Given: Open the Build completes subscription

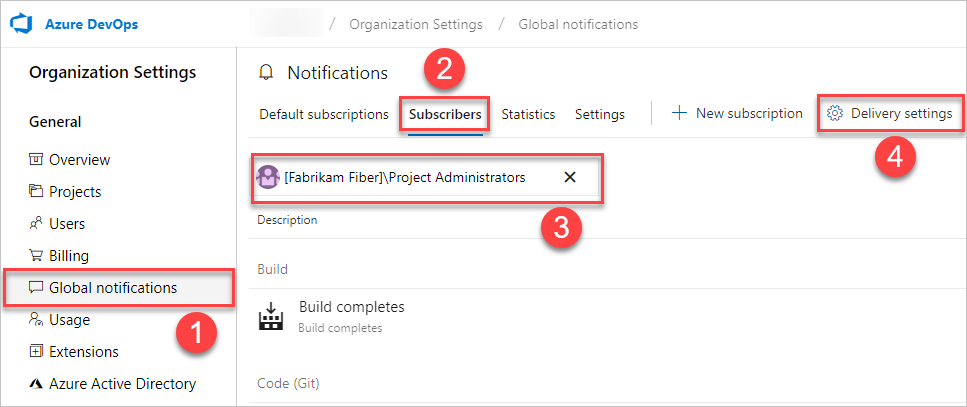Looking at the screenshot, I should pyautogui.click(x=352, y=306).
